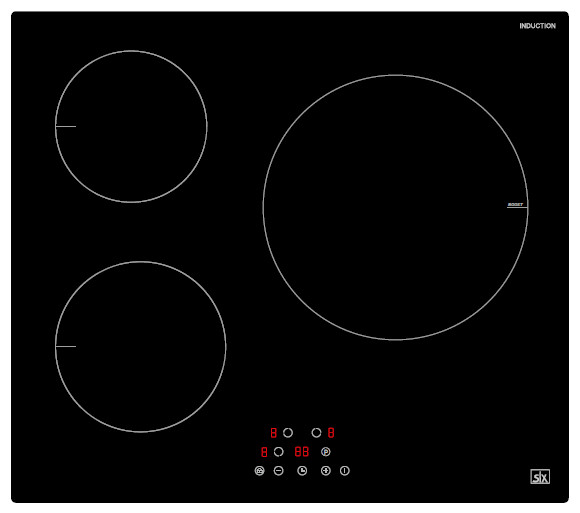Screen dimensions: 580x513
Task: Select the lower-left zone selector circle
Action: (x=279, y=452)
